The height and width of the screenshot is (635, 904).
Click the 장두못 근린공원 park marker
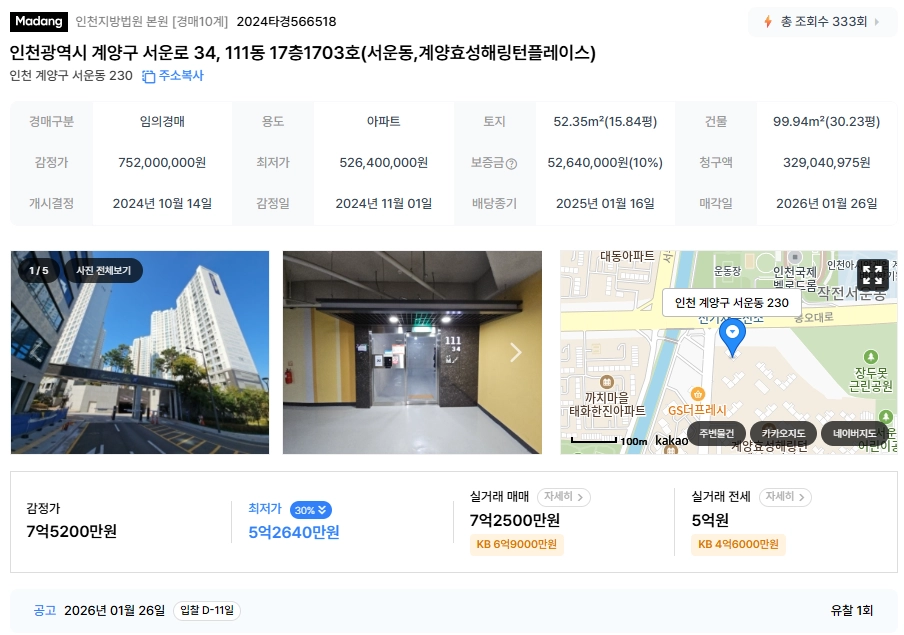point(871,357)
